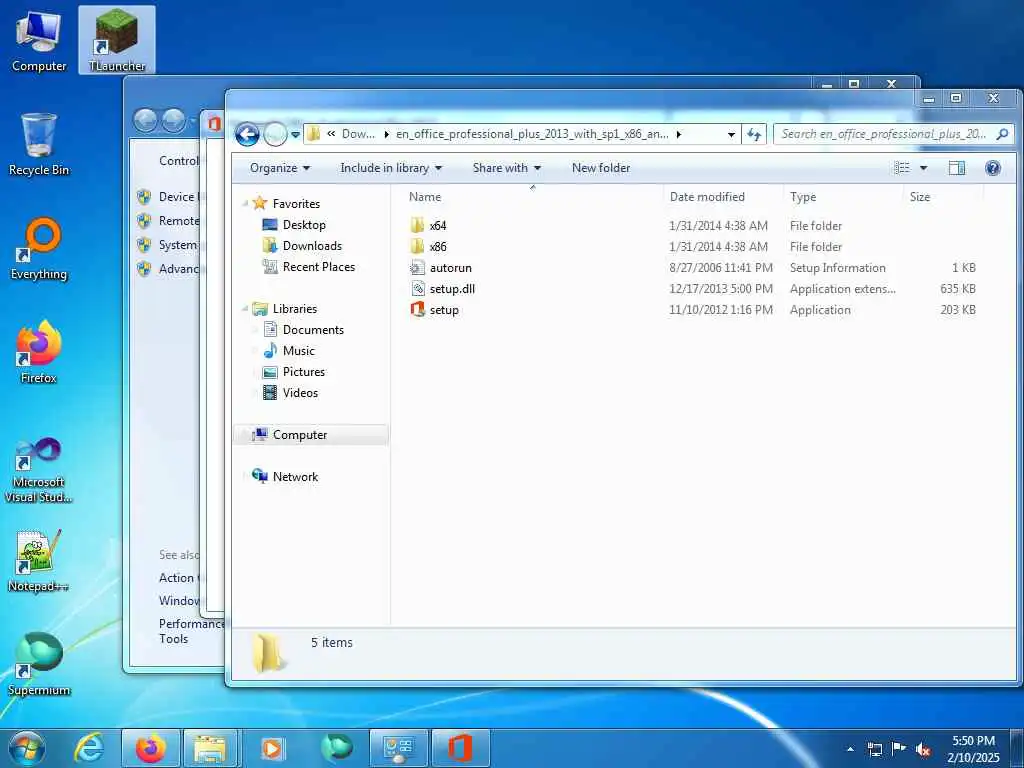Click the Device link in Control Panel window
This screenshot has height=768, width=1024.
point(178,197)
